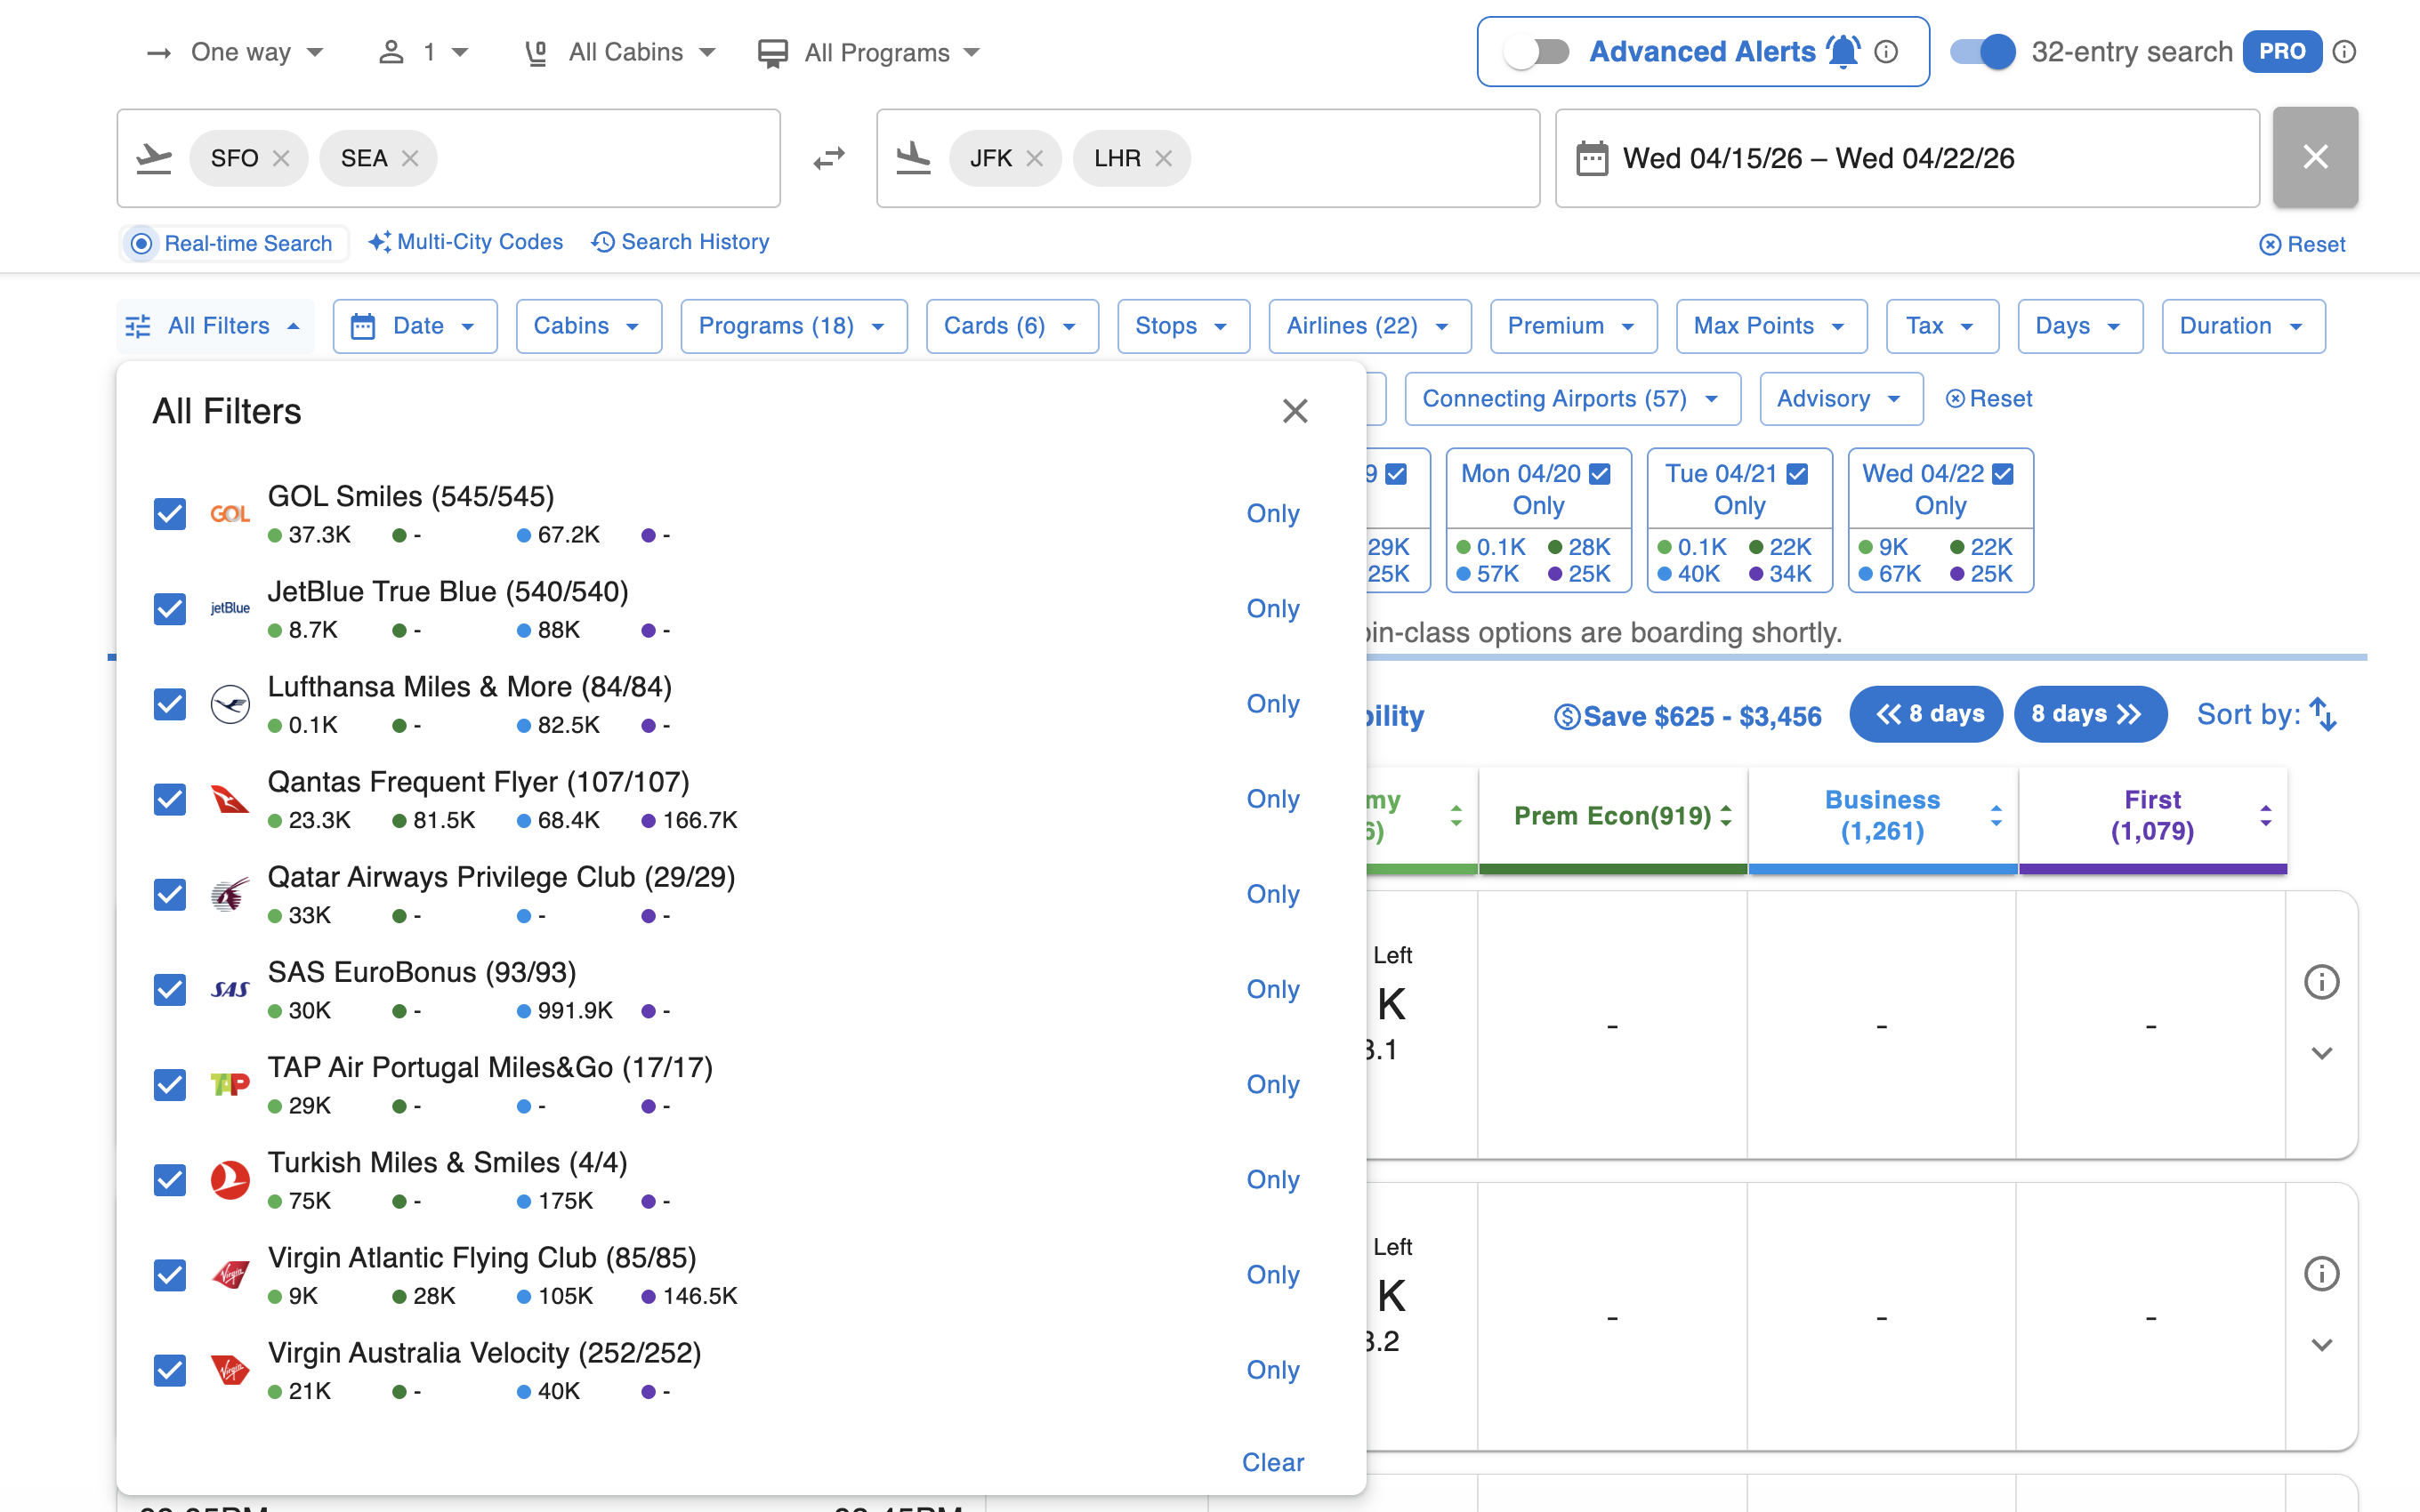The image size is (2420, 1512).
Task: Click the date range field Wed 04/15/26
Action: [x=1907, y=158]
